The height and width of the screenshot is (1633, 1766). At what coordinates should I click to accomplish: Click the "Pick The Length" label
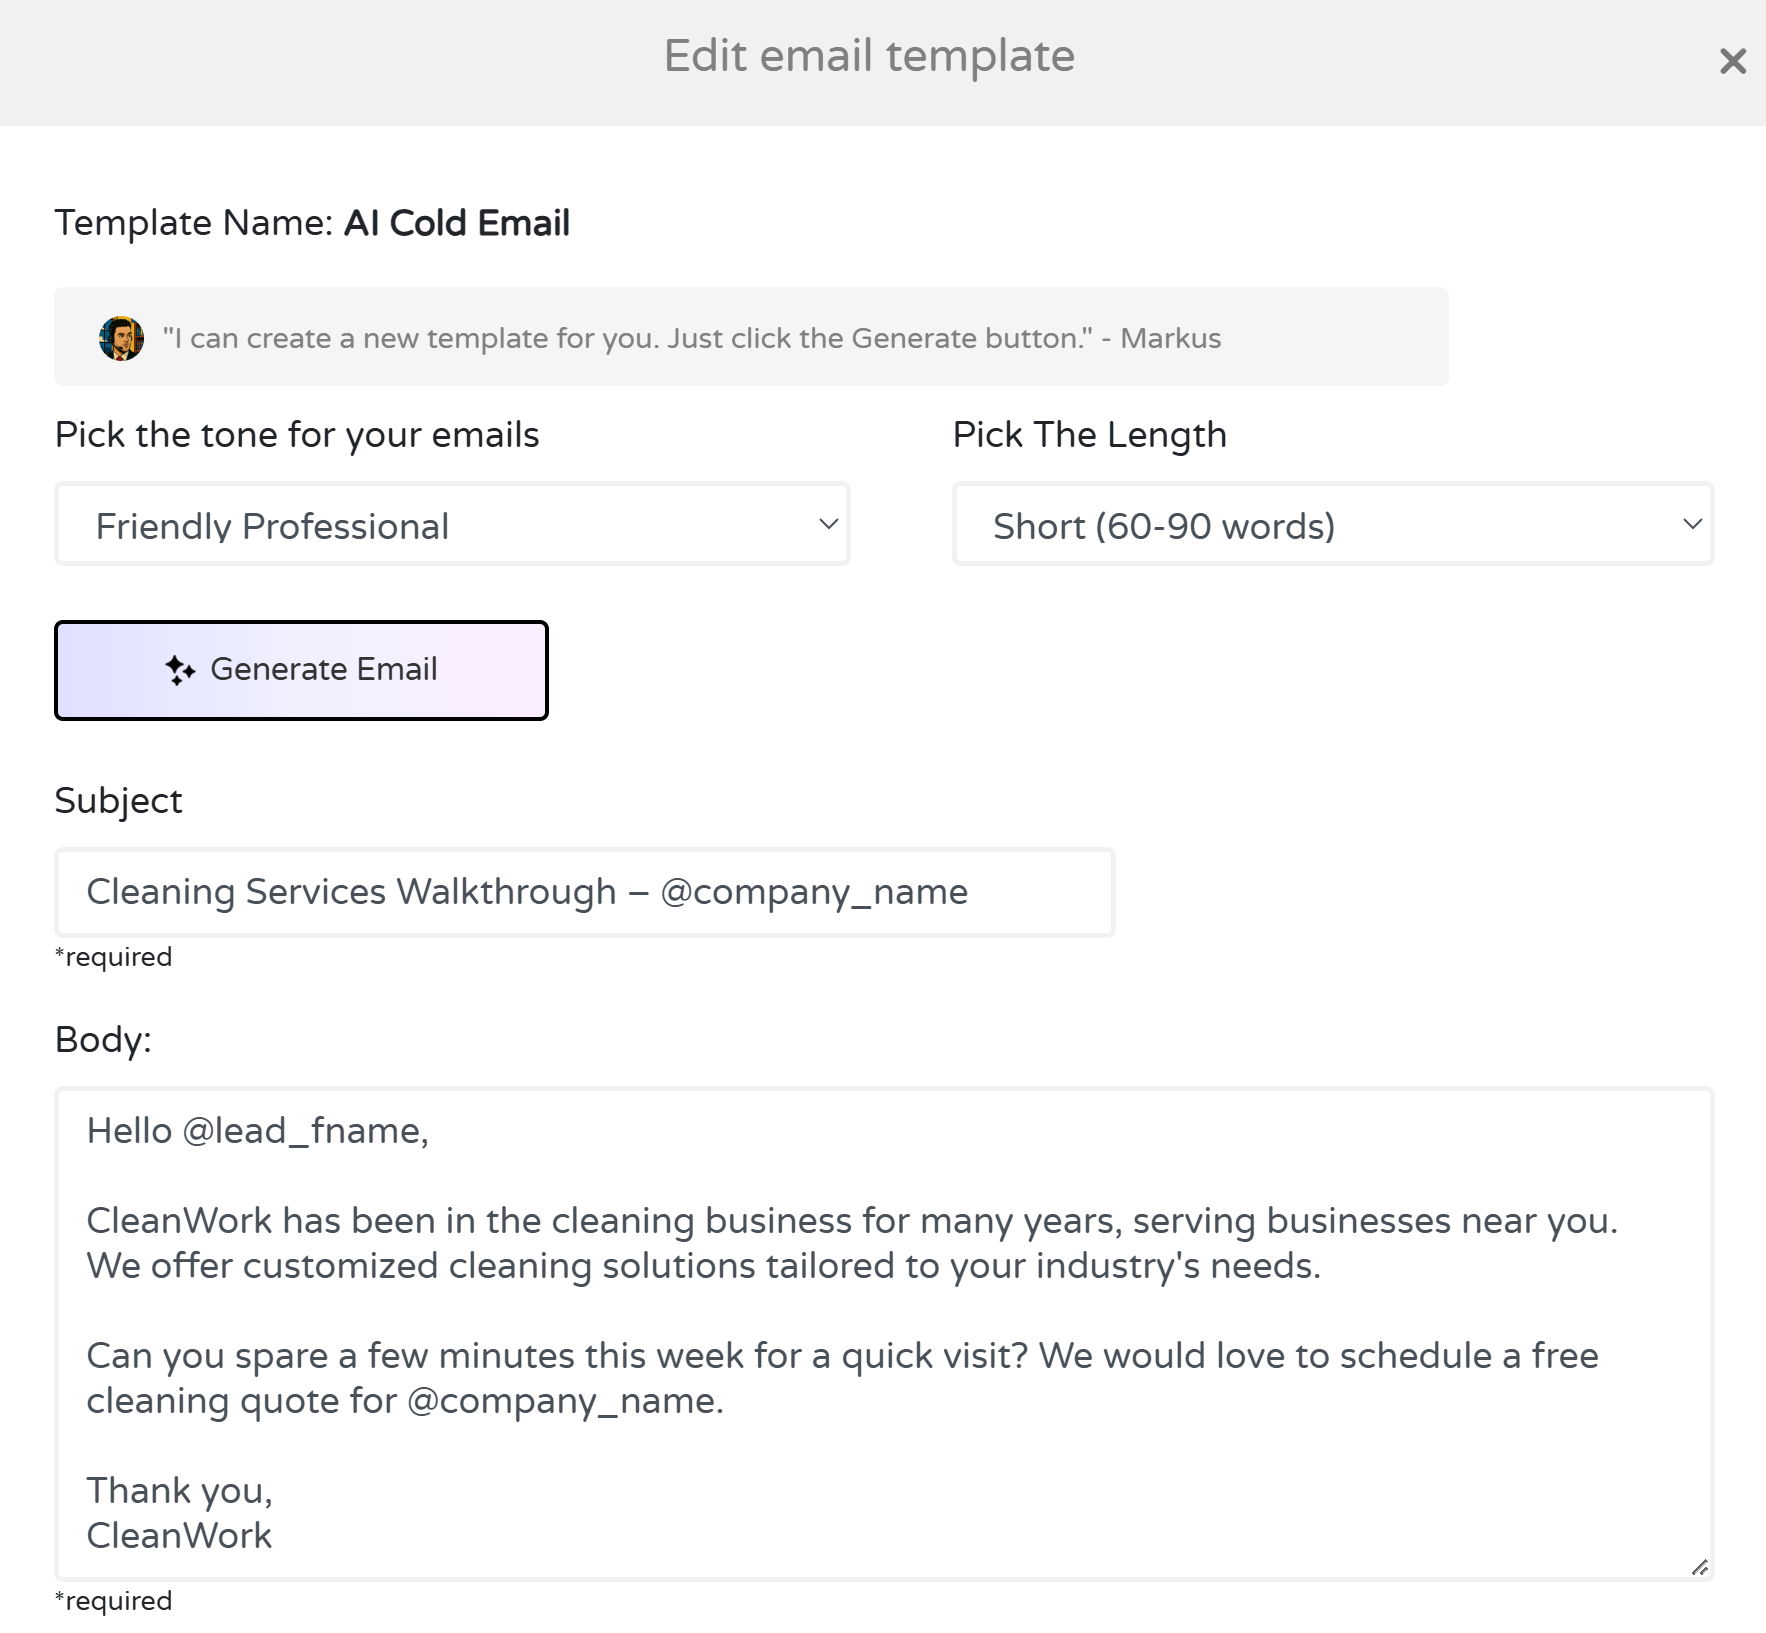[x=1089, y=435]
